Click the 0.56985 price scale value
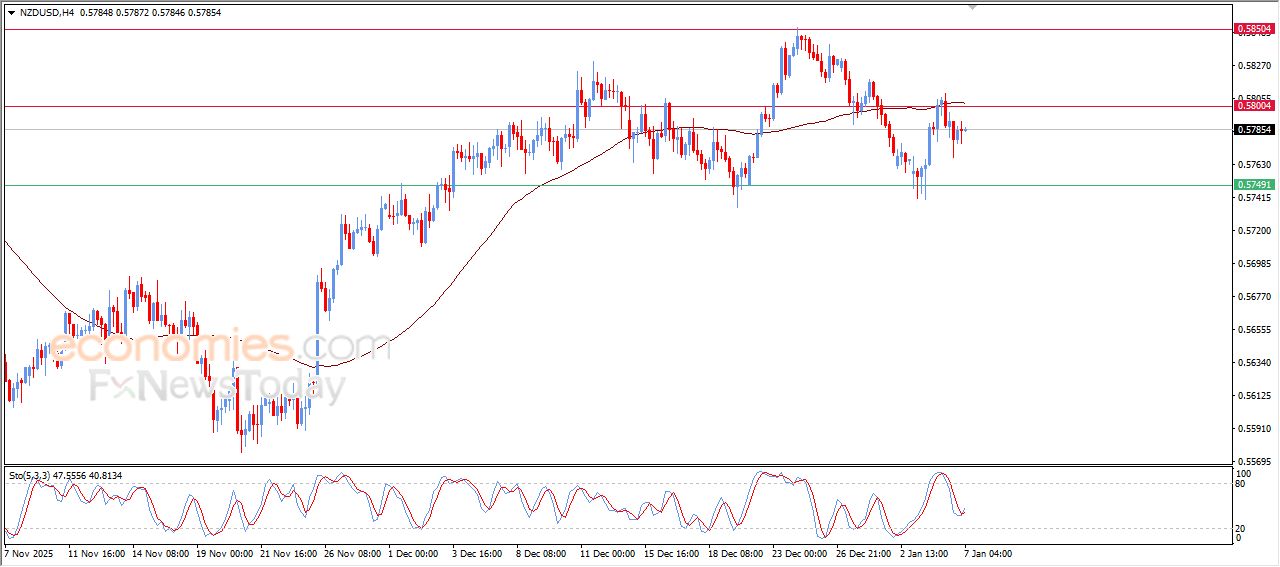Viewport: 1280px width, 567px height. coord(1253,264)
